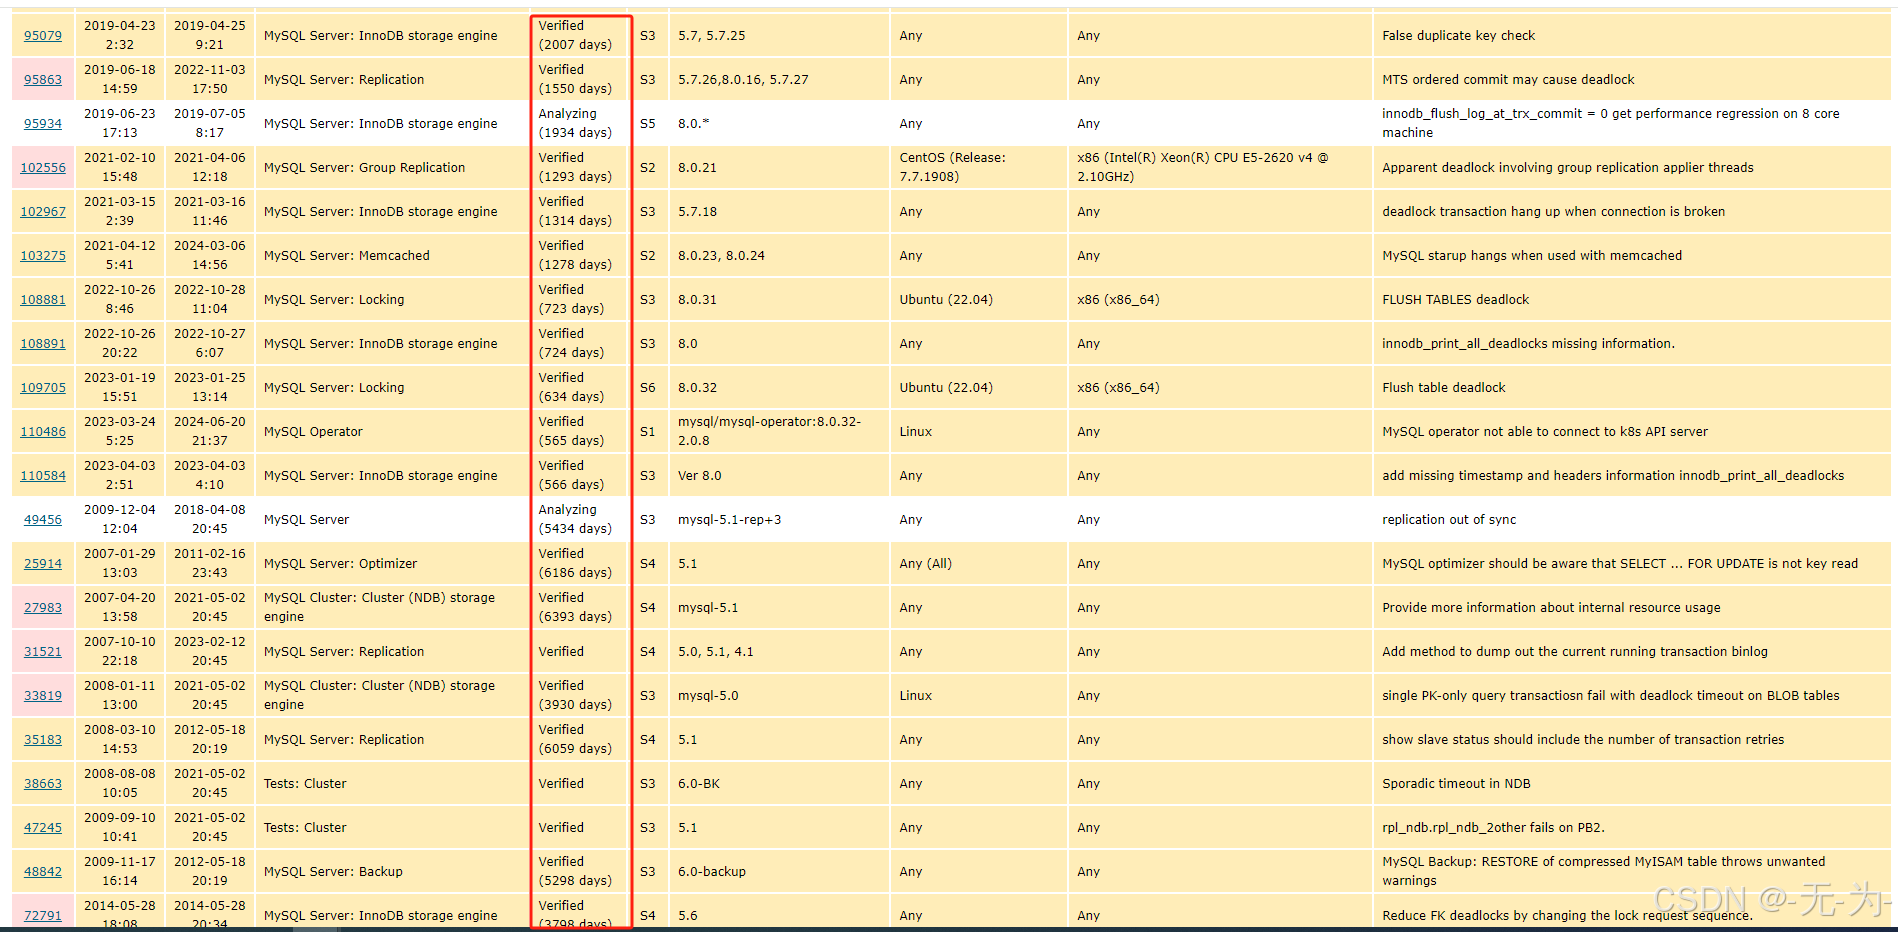Open bug report 95079
Image resolution: width=1898 pixels, height=932 pixels.
[43, 35]
